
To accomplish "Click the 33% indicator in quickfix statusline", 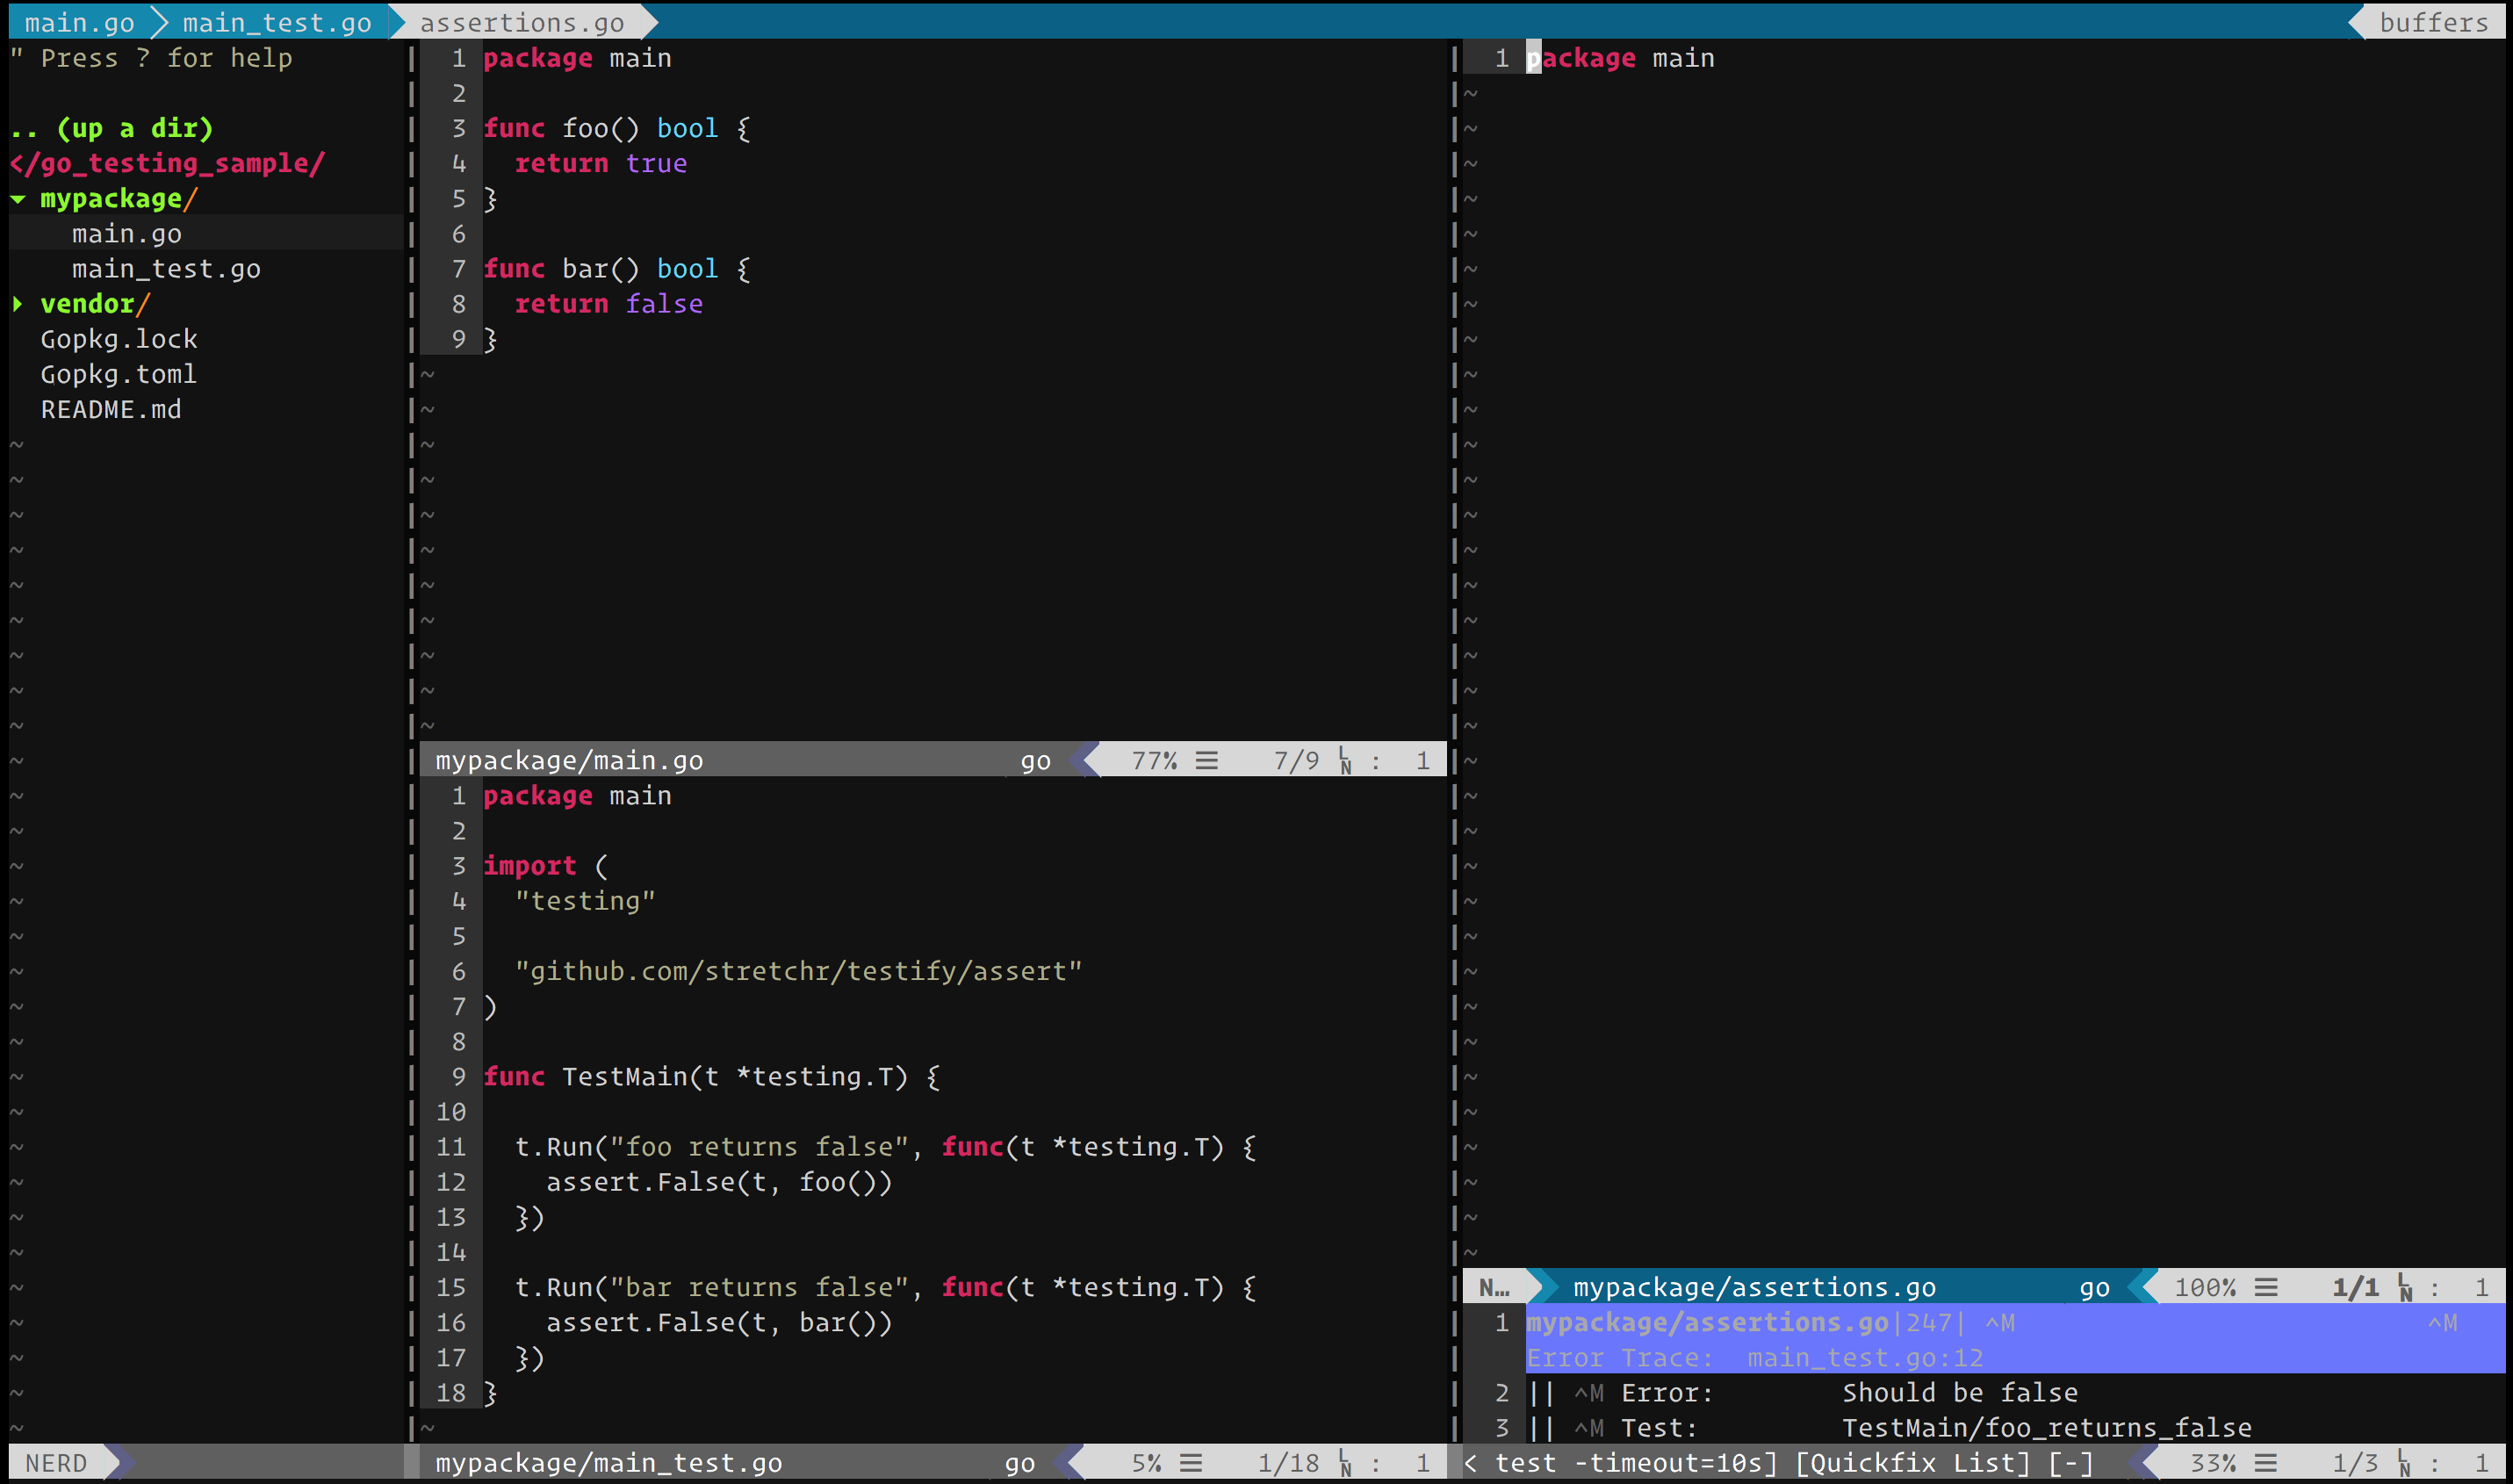I will pyautogui.click(x=2213, y=1463).
